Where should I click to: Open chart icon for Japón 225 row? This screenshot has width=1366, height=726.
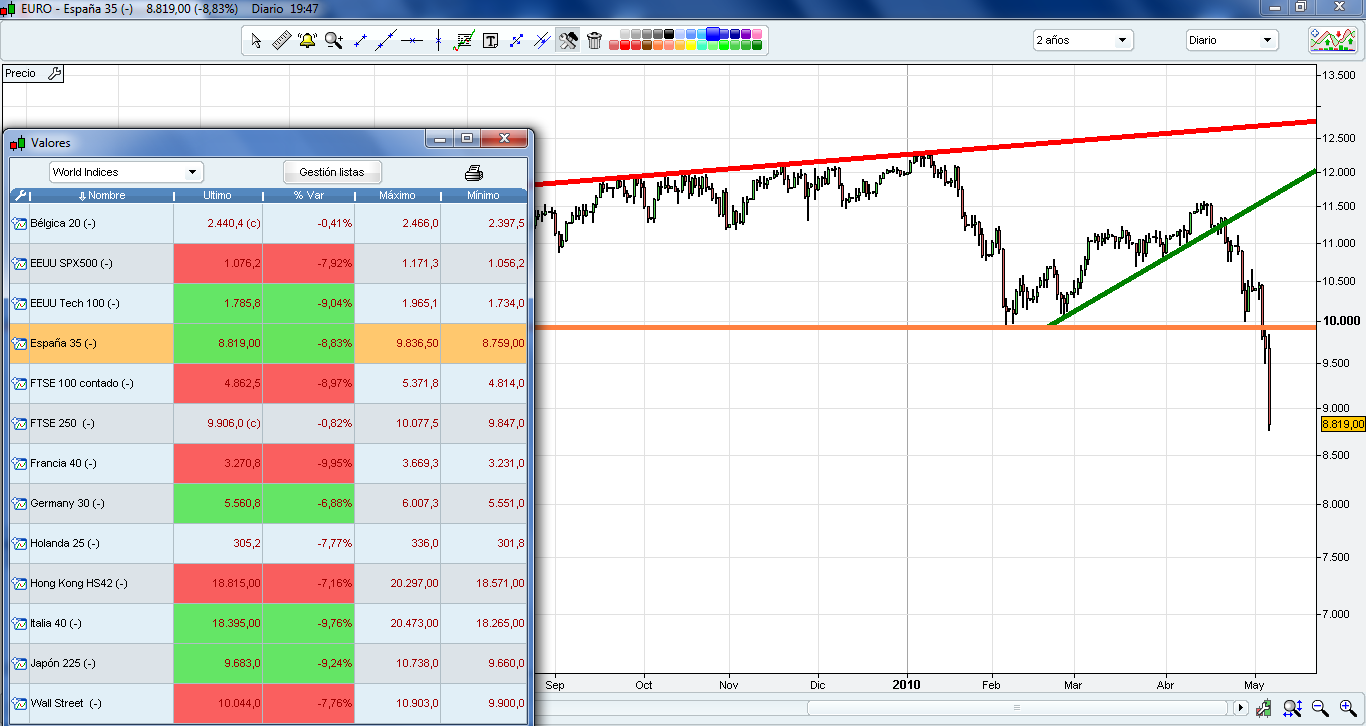click(x=19, y=663)
